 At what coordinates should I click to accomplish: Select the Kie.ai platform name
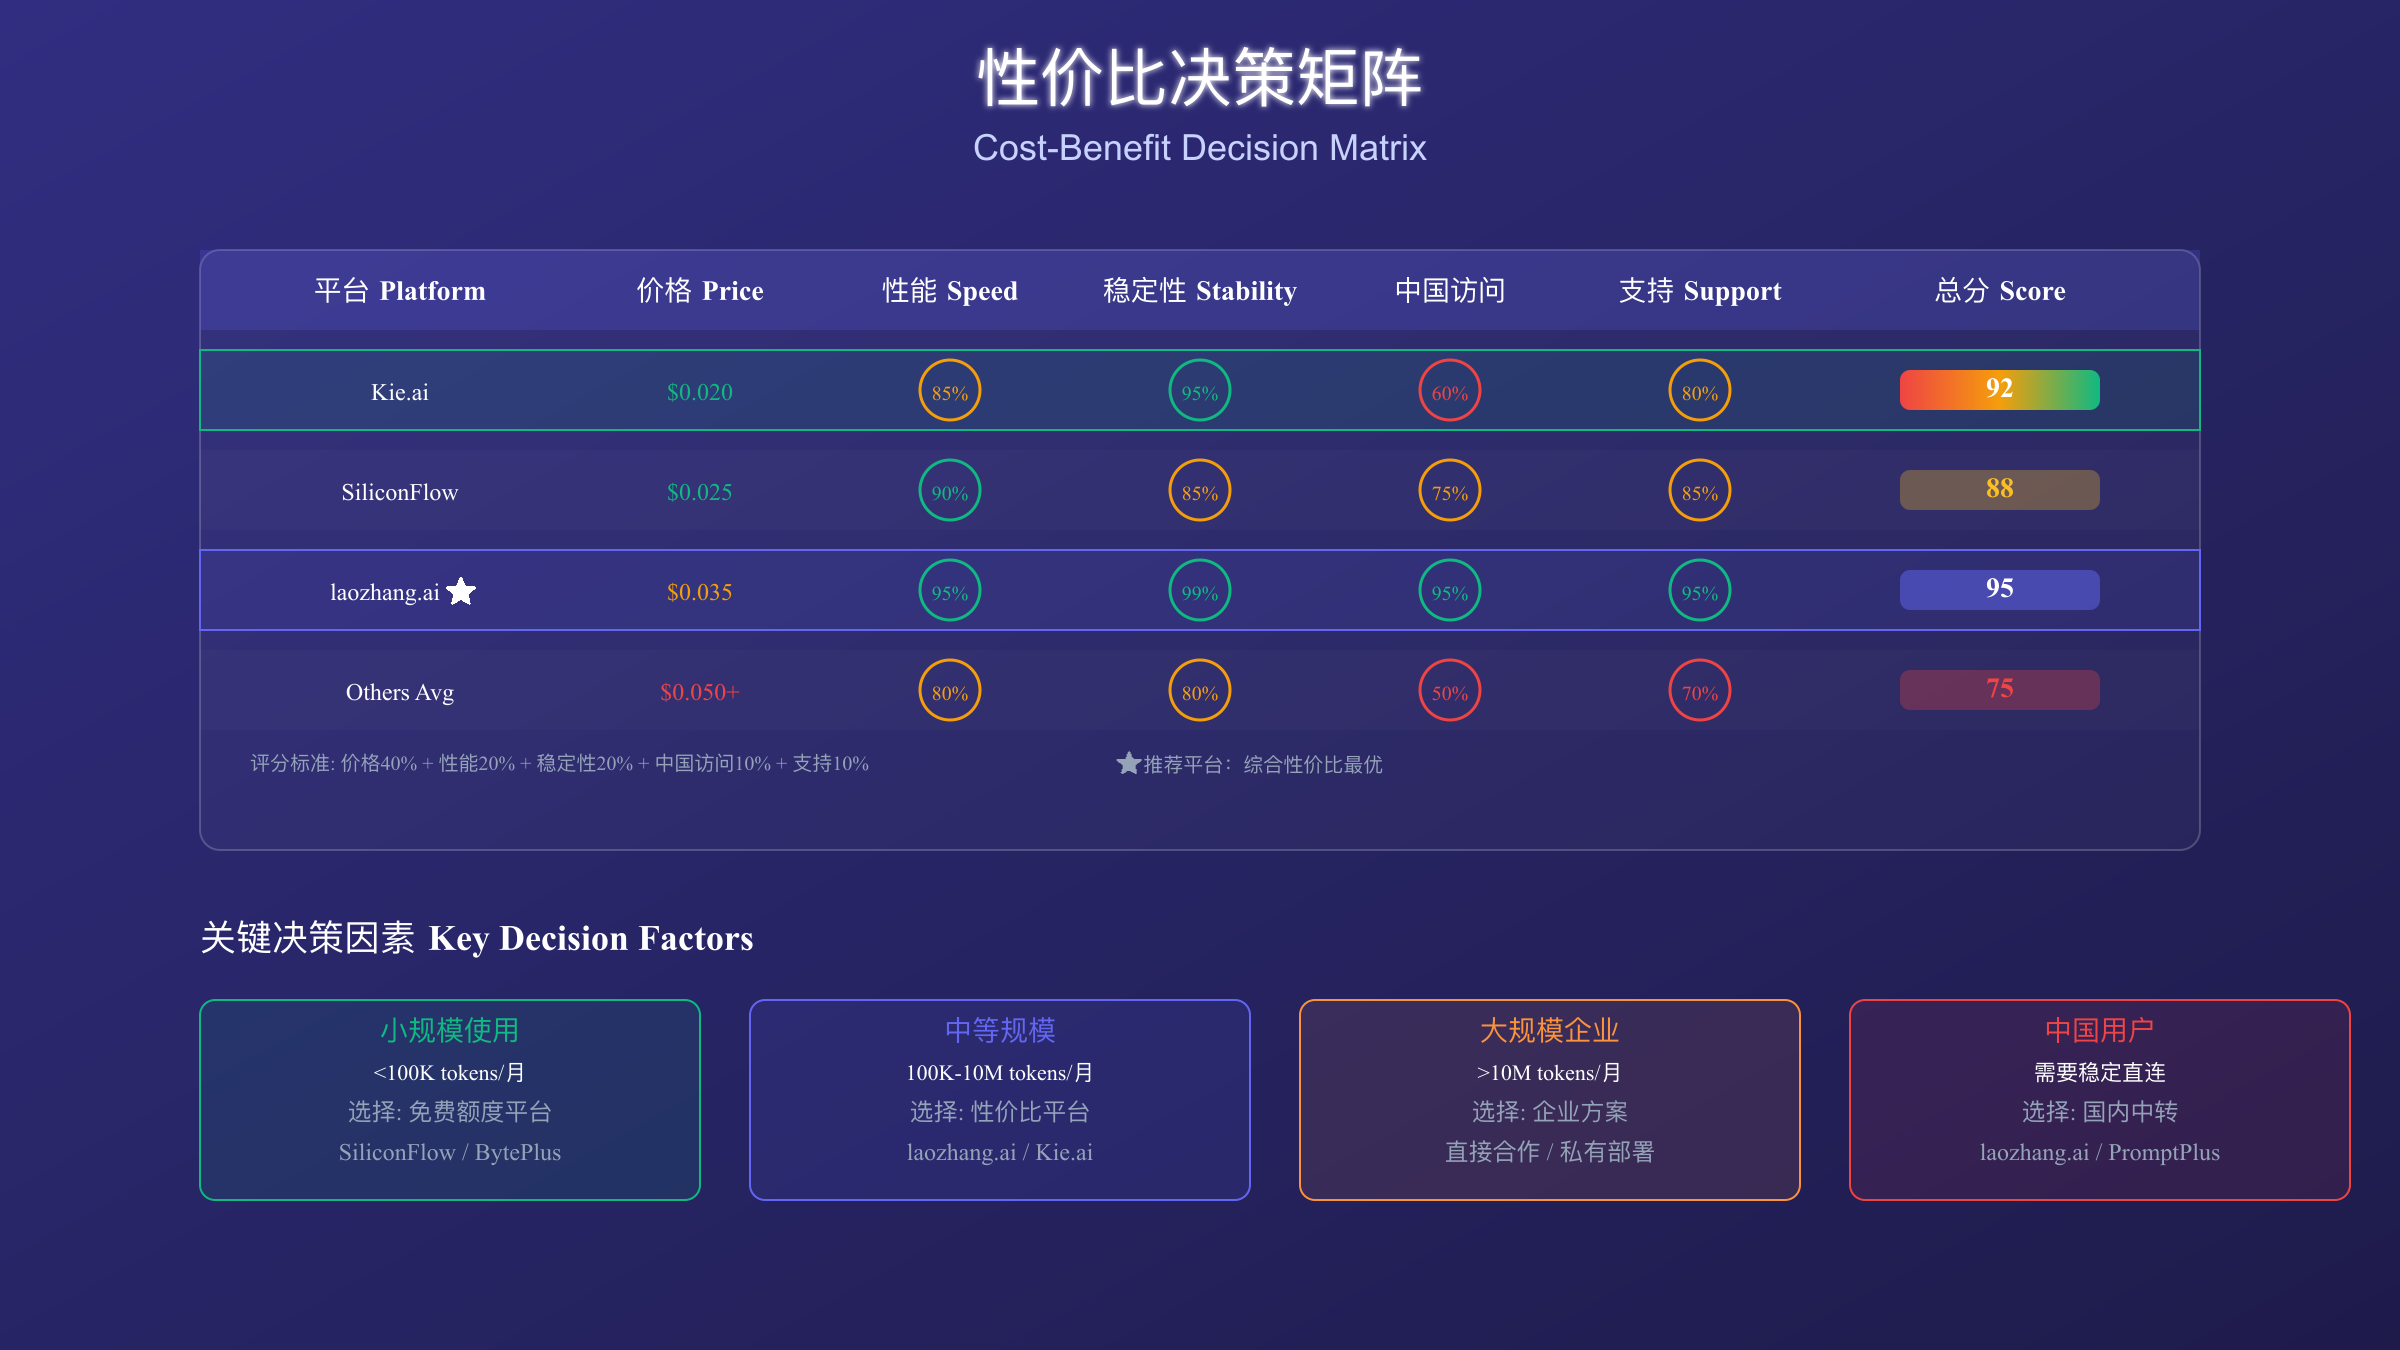click(400, 392)
